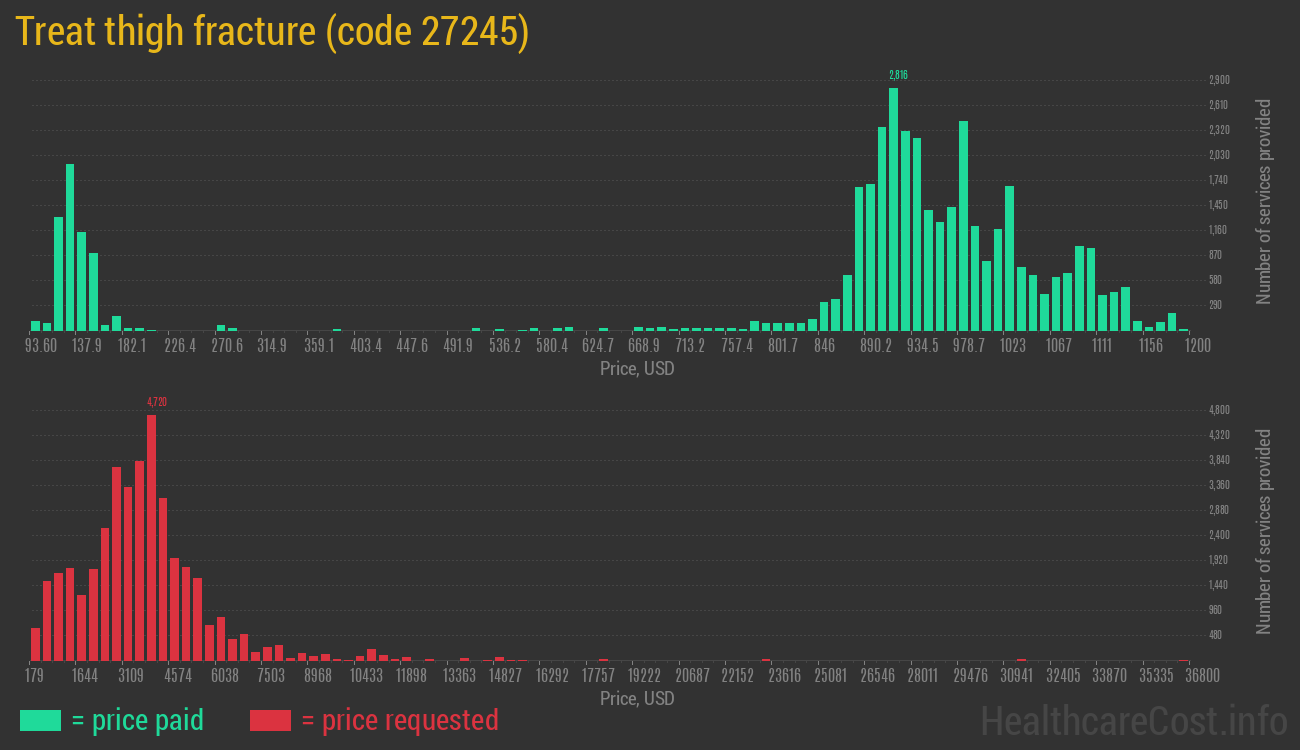Open the HealthcareCost.info watermark link

click(1133, 720)
